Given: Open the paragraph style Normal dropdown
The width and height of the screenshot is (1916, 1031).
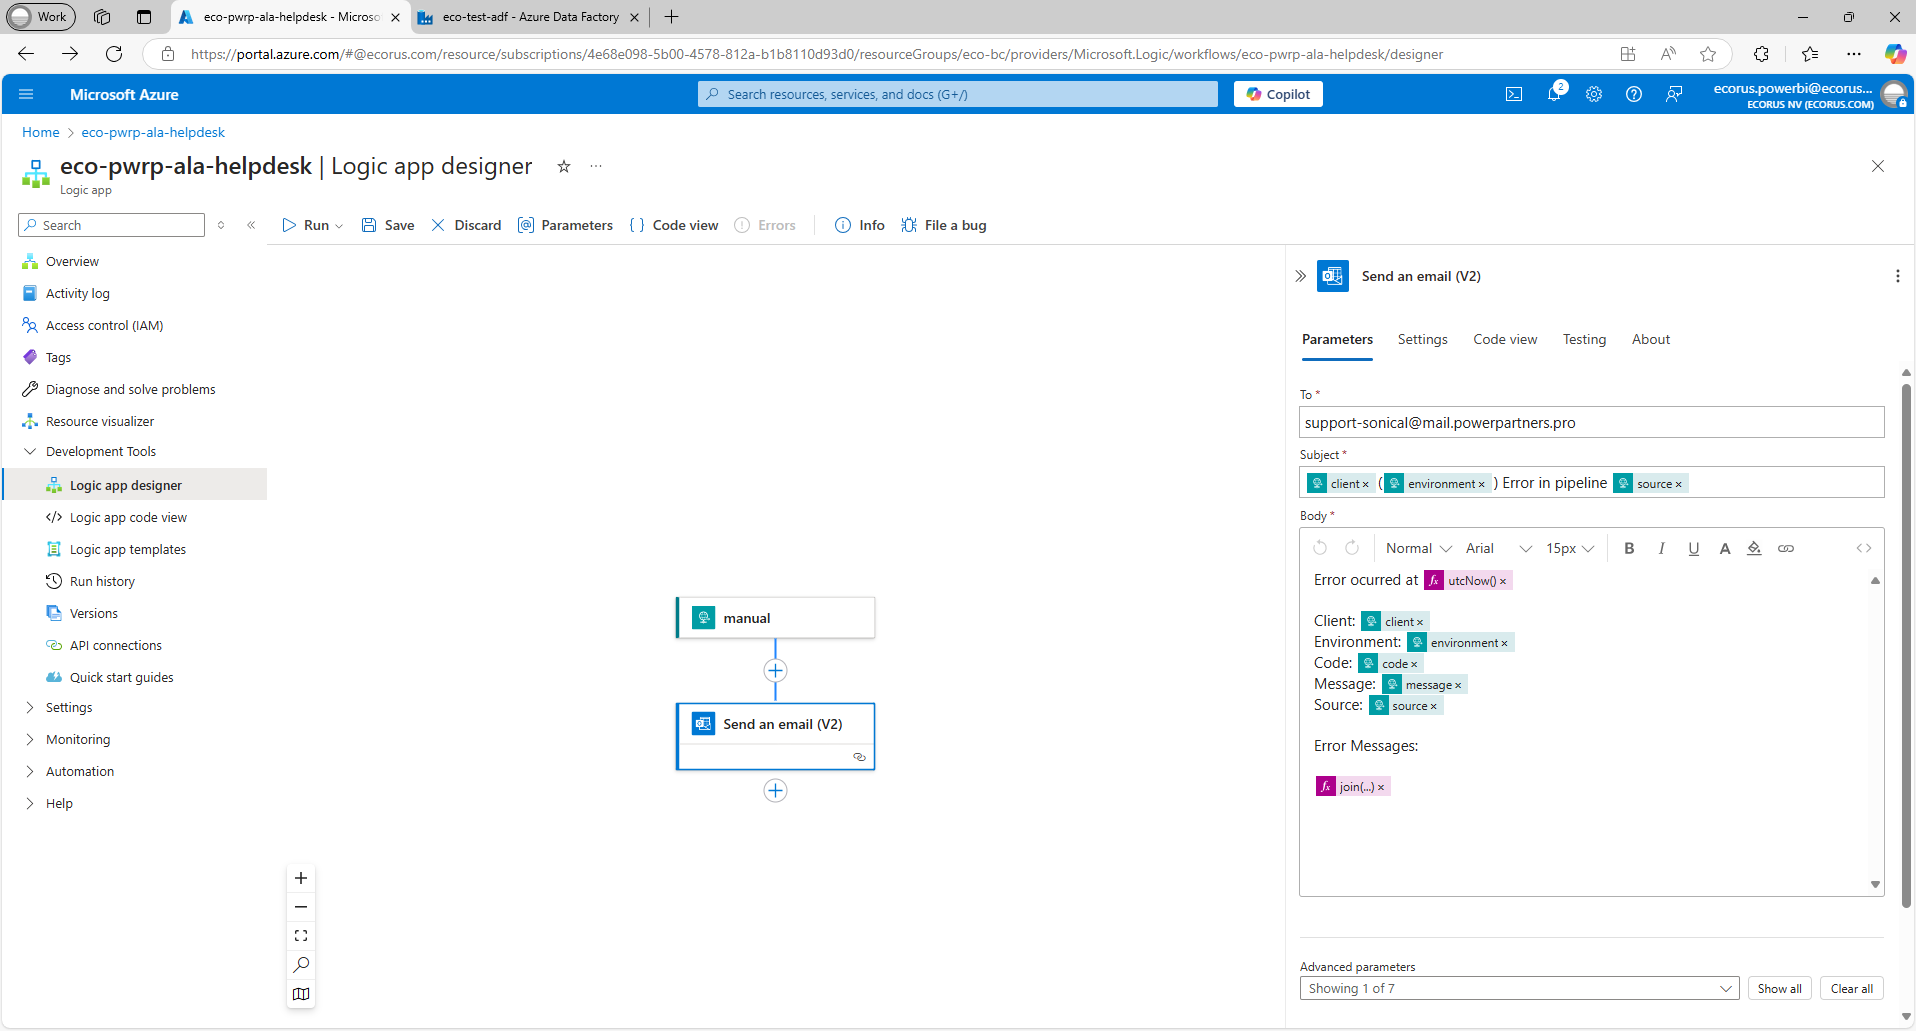Looking at the screenshot, I should coord(1418,548).
